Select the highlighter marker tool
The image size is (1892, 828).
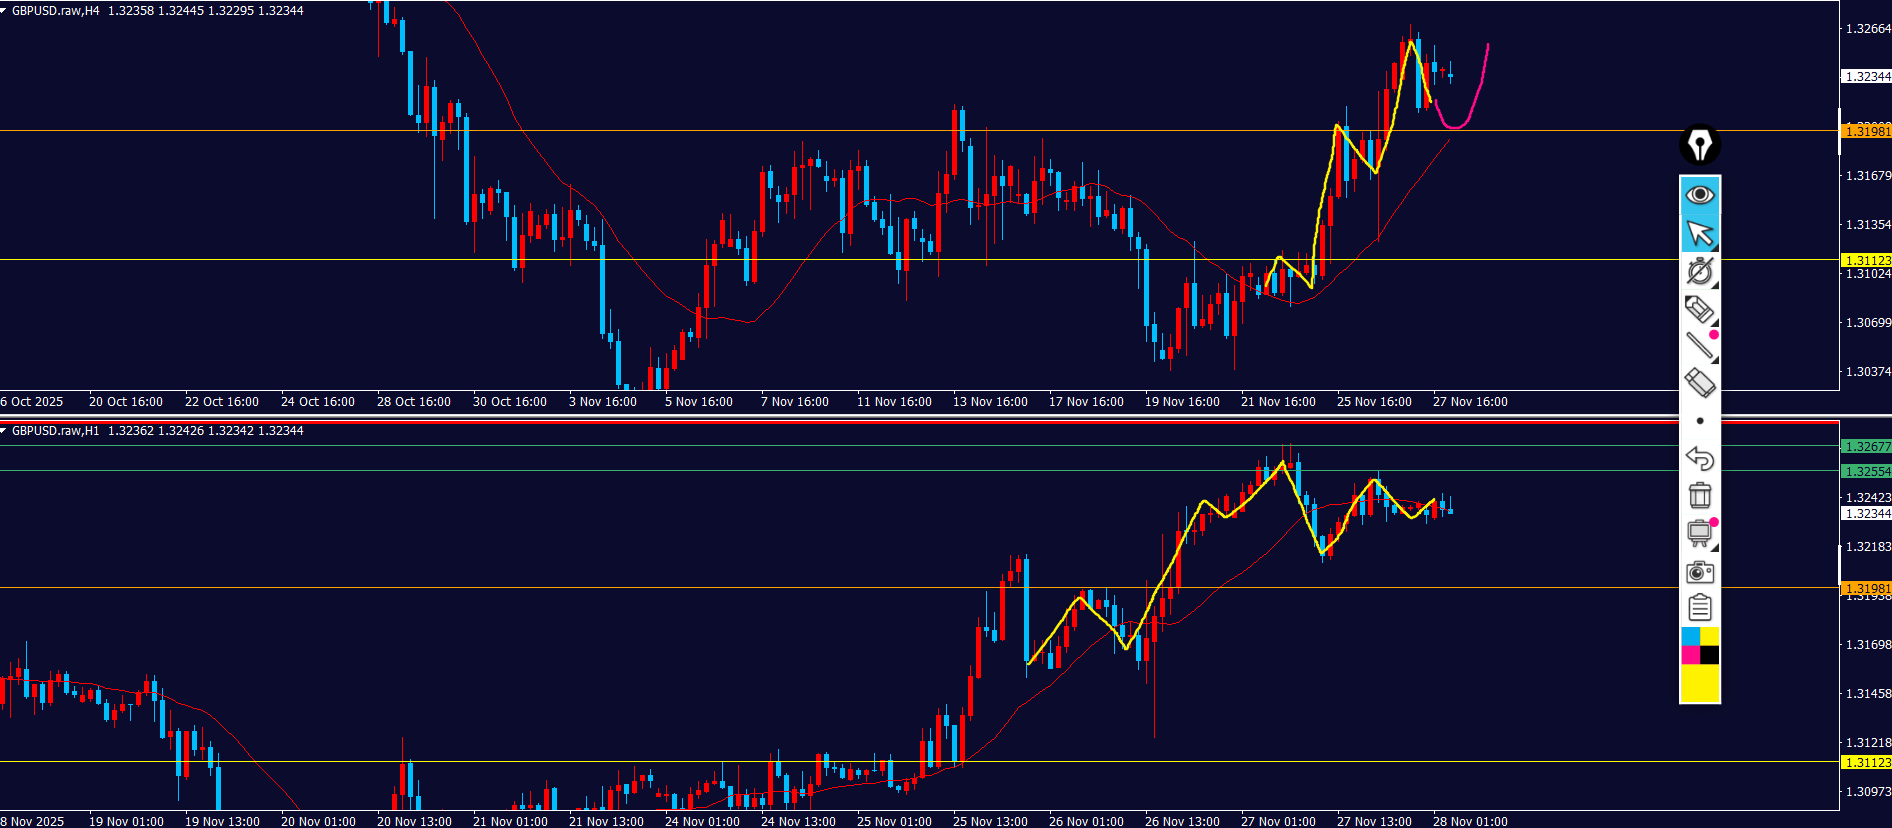pos(1699,309)
